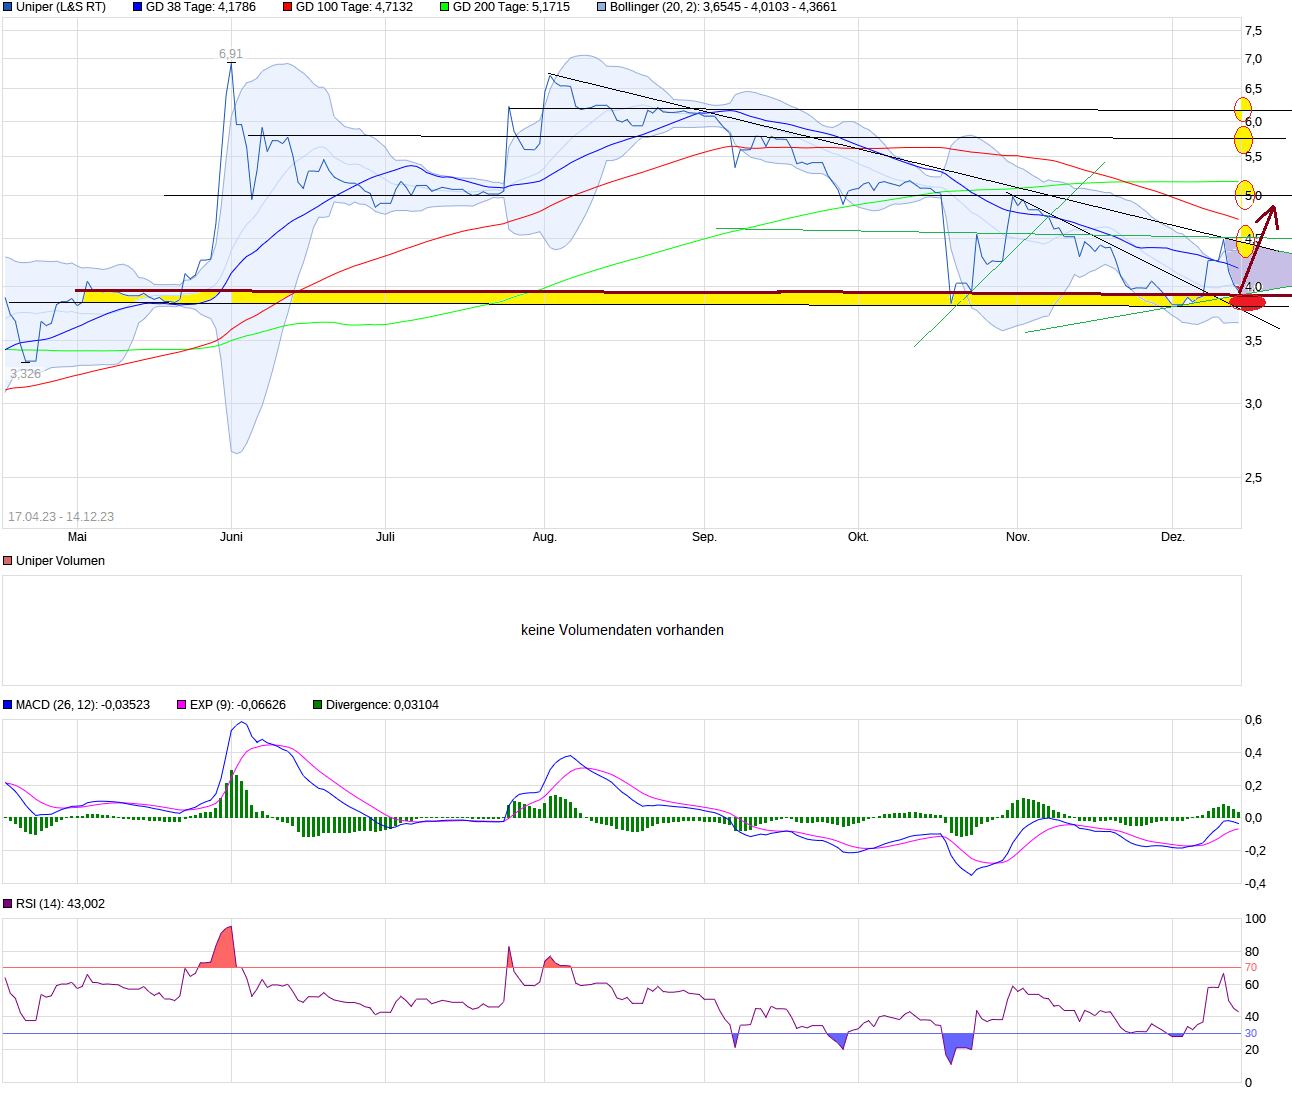Click the '6,91' peak price label
Image resolution: width=1292 pixels, height=1096 pixels.
(x=231, y=54)
